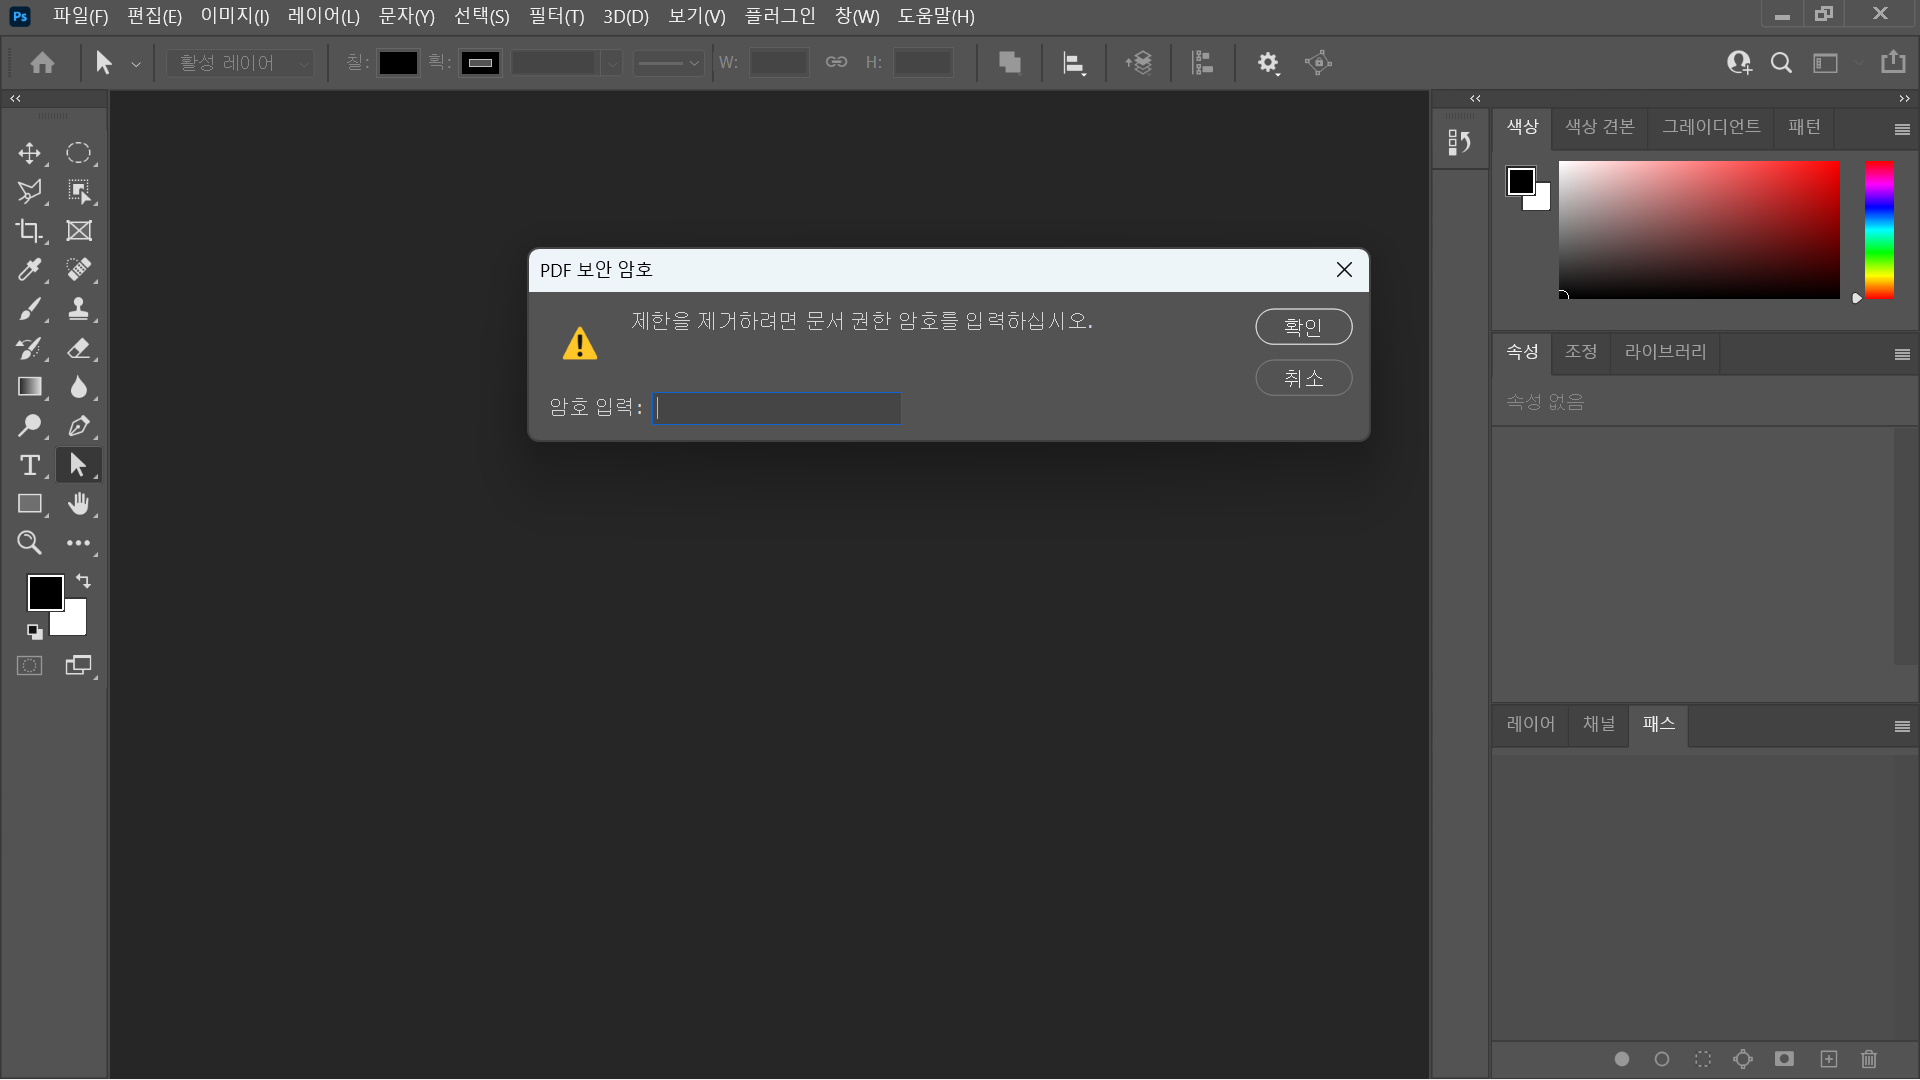Open the 색상 panel options menu
The height and width of the screenshot is (1080, 1920).
1902,129
